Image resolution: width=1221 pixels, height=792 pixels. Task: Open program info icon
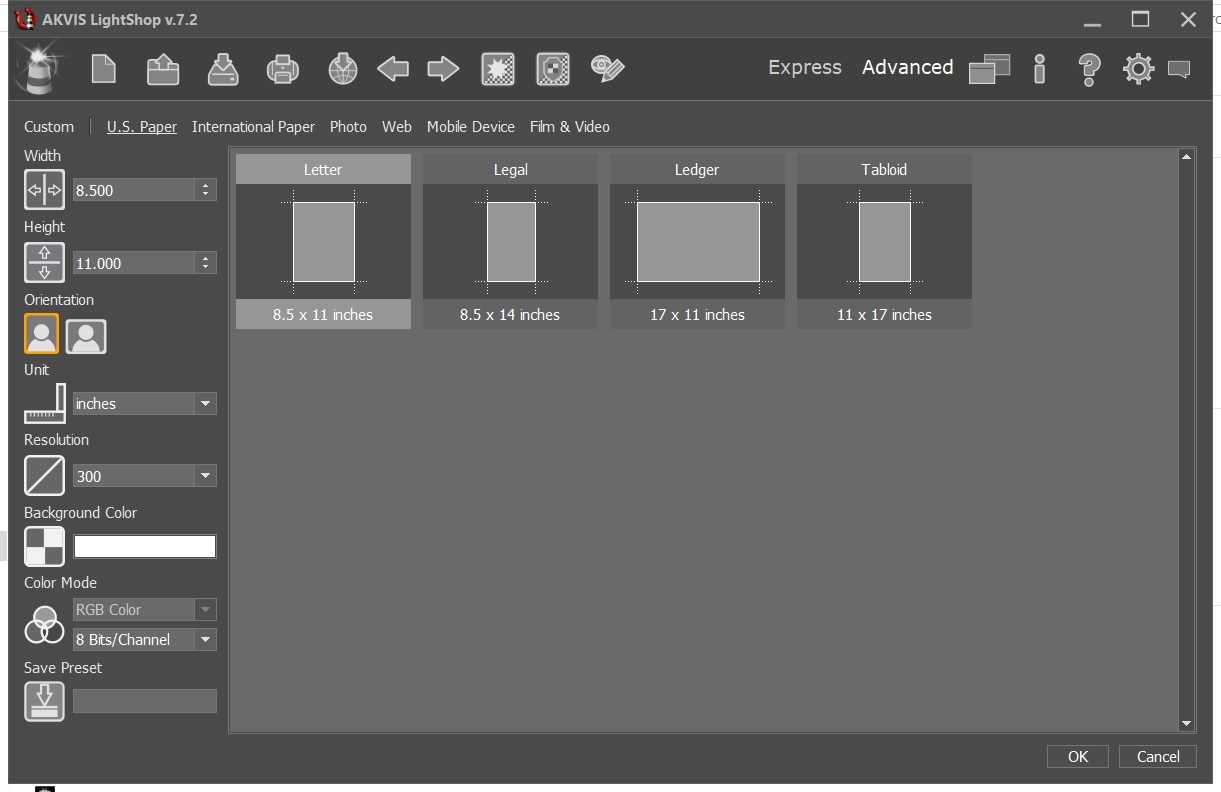pos(1040,68)
